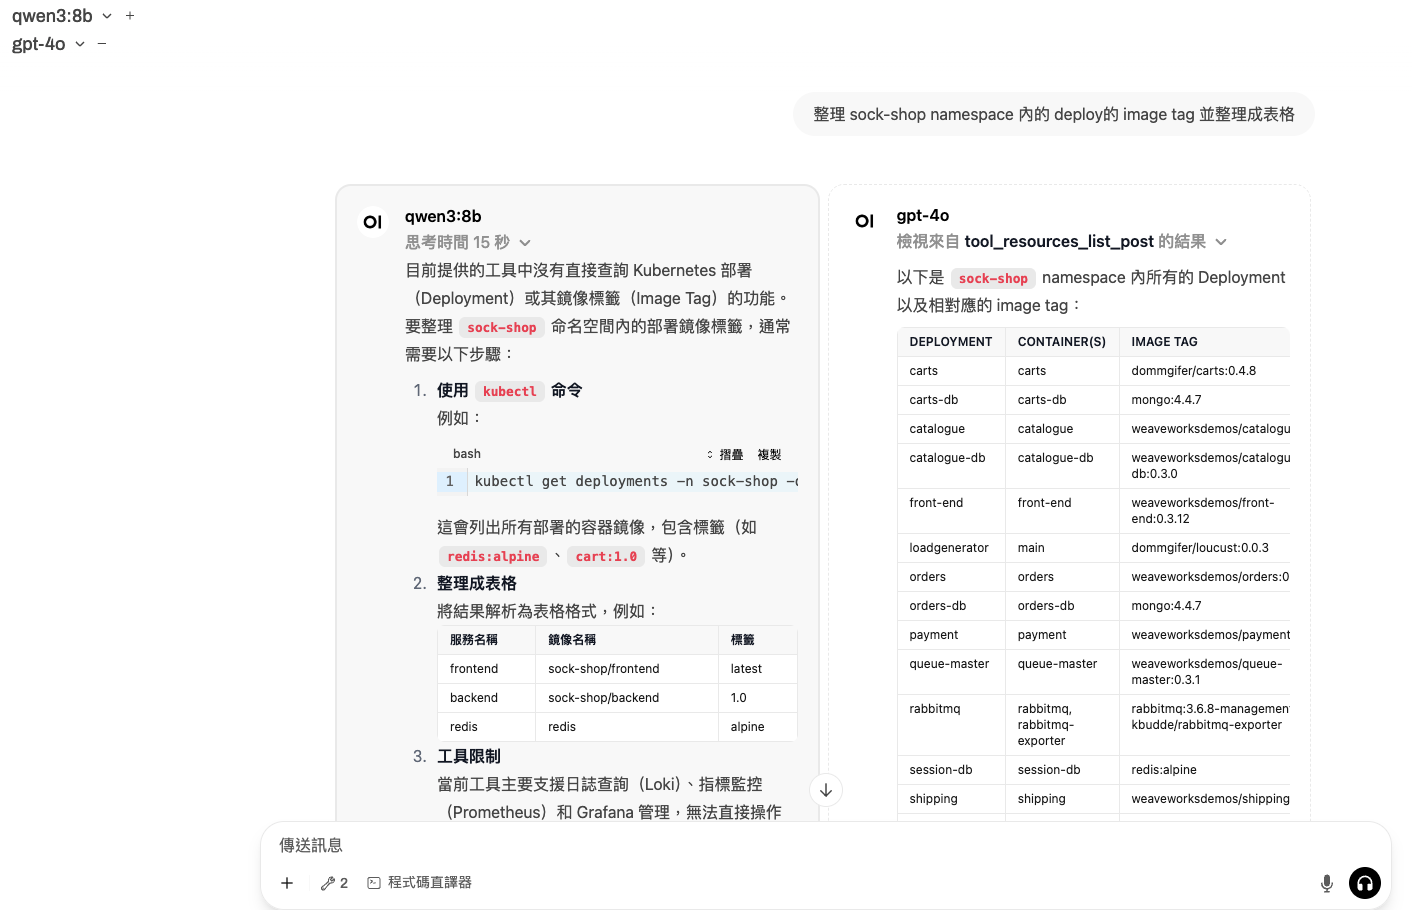Toggle the 程式碼直譯器 code interpreter
Screen dimensions: 1412x910
420,883
